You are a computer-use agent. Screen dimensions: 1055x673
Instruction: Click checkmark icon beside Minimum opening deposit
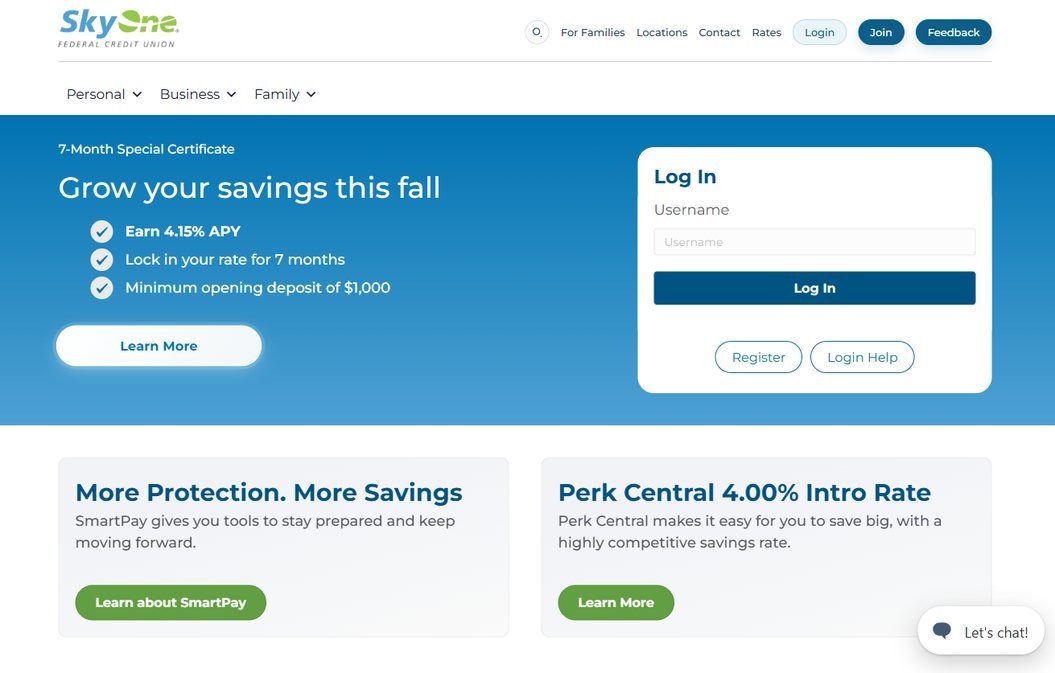(102, 288)
